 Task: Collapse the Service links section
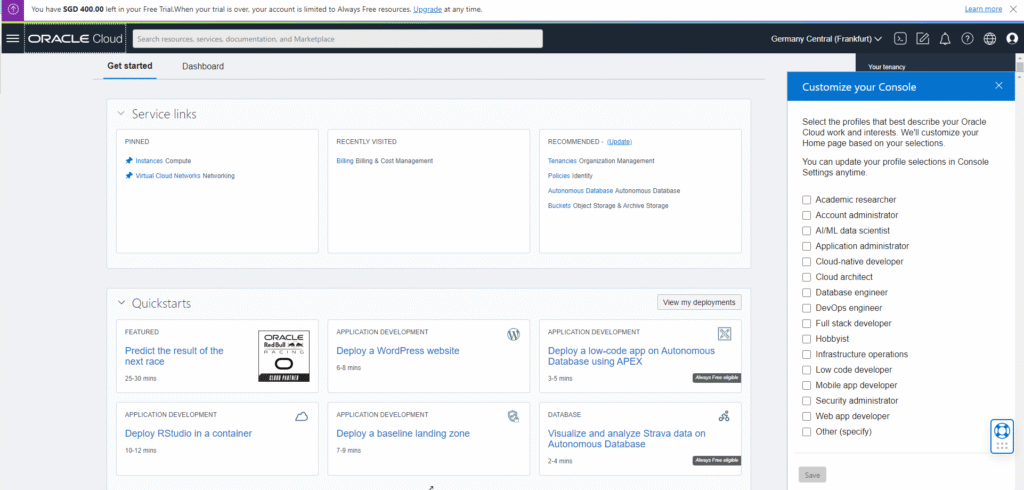[x=121, y=114]
